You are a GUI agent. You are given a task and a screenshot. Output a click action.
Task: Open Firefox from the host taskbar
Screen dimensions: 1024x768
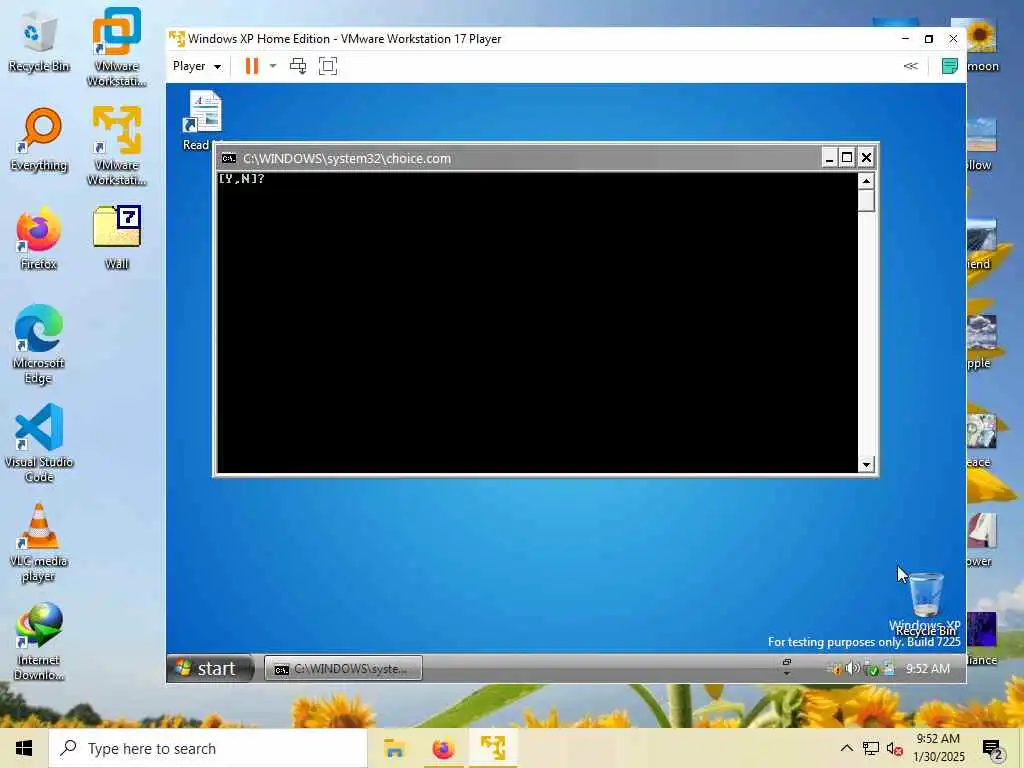point(443,748)
